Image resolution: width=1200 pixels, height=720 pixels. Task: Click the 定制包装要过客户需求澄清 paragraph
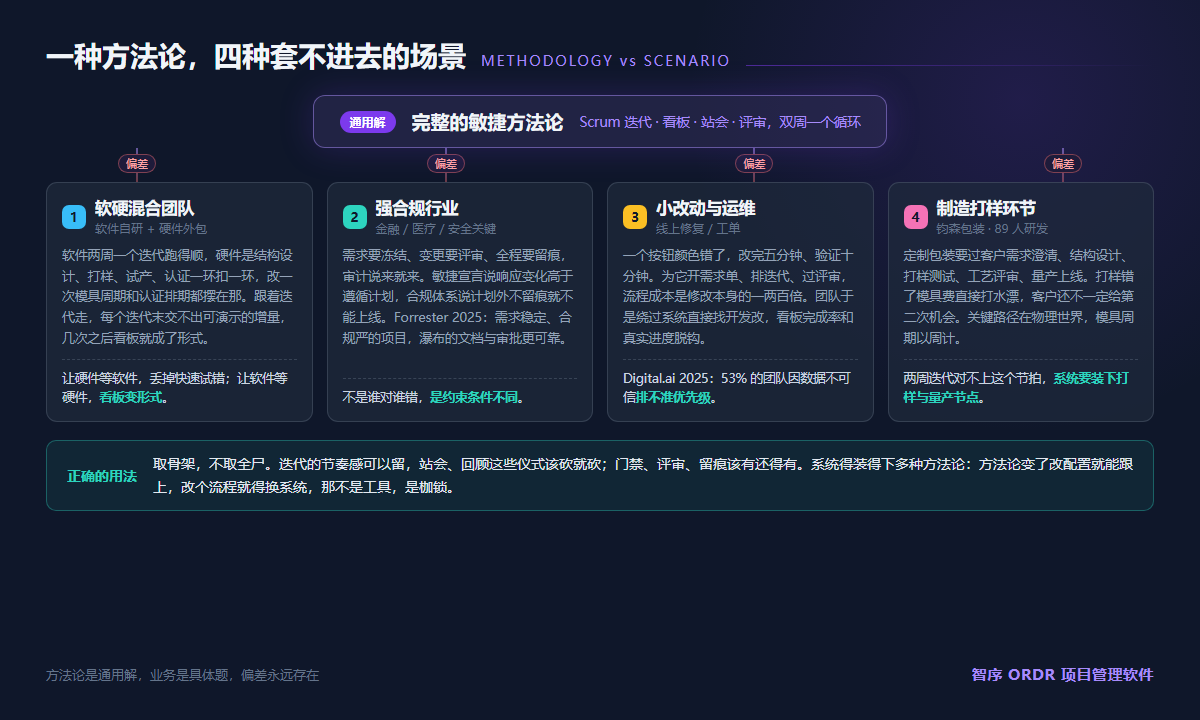click(1019, 296)
